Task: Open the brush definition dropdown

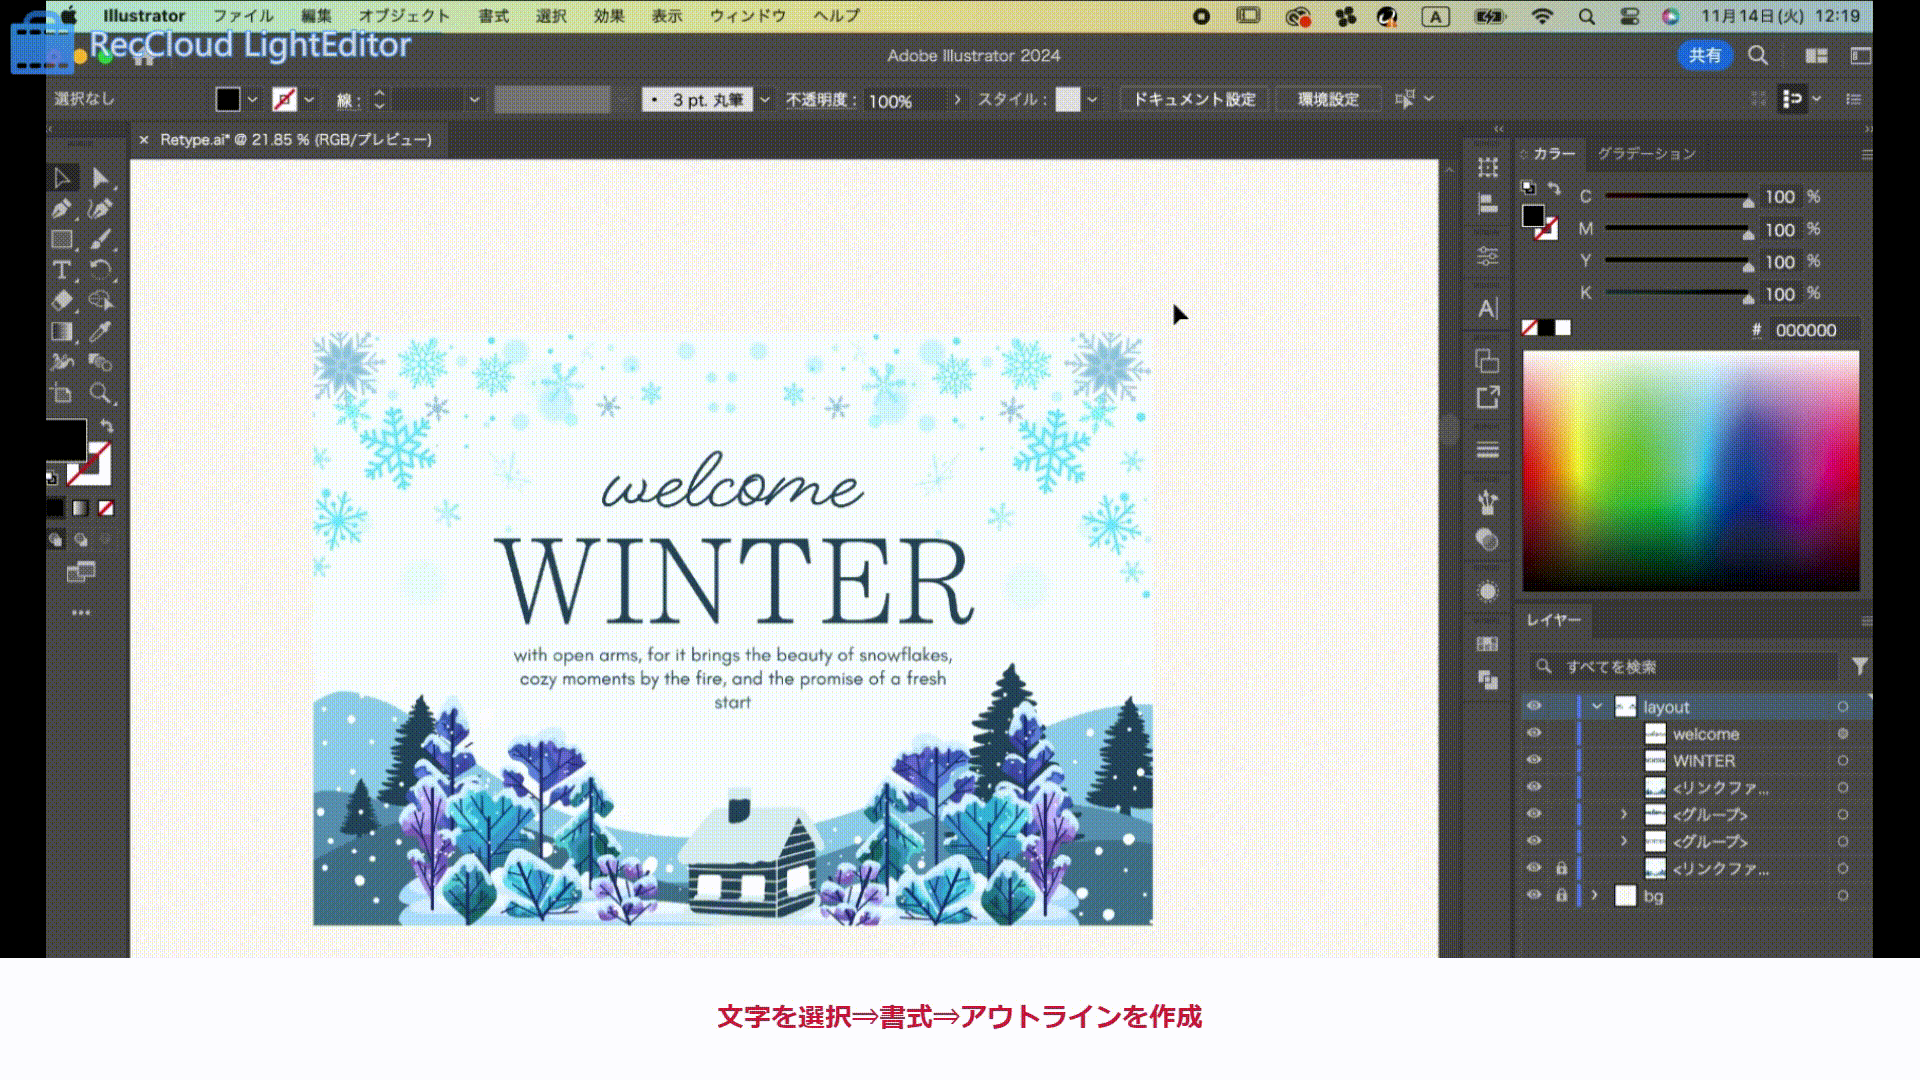Action: tap(765, 100)
